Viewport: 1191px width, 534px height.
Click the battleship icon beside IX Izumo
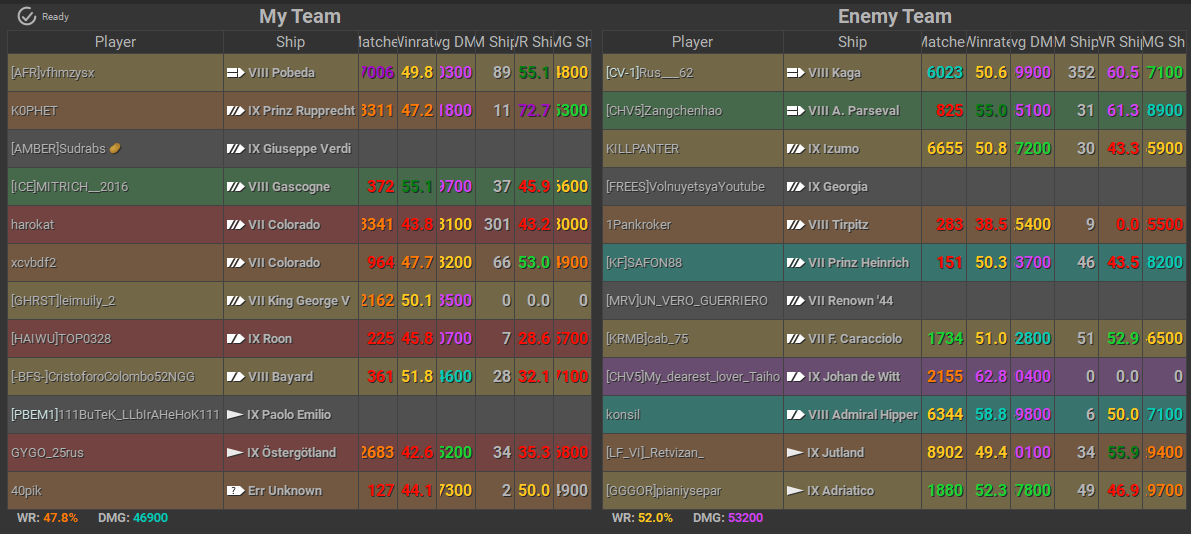pyautogui.click(x=796, y=149)
